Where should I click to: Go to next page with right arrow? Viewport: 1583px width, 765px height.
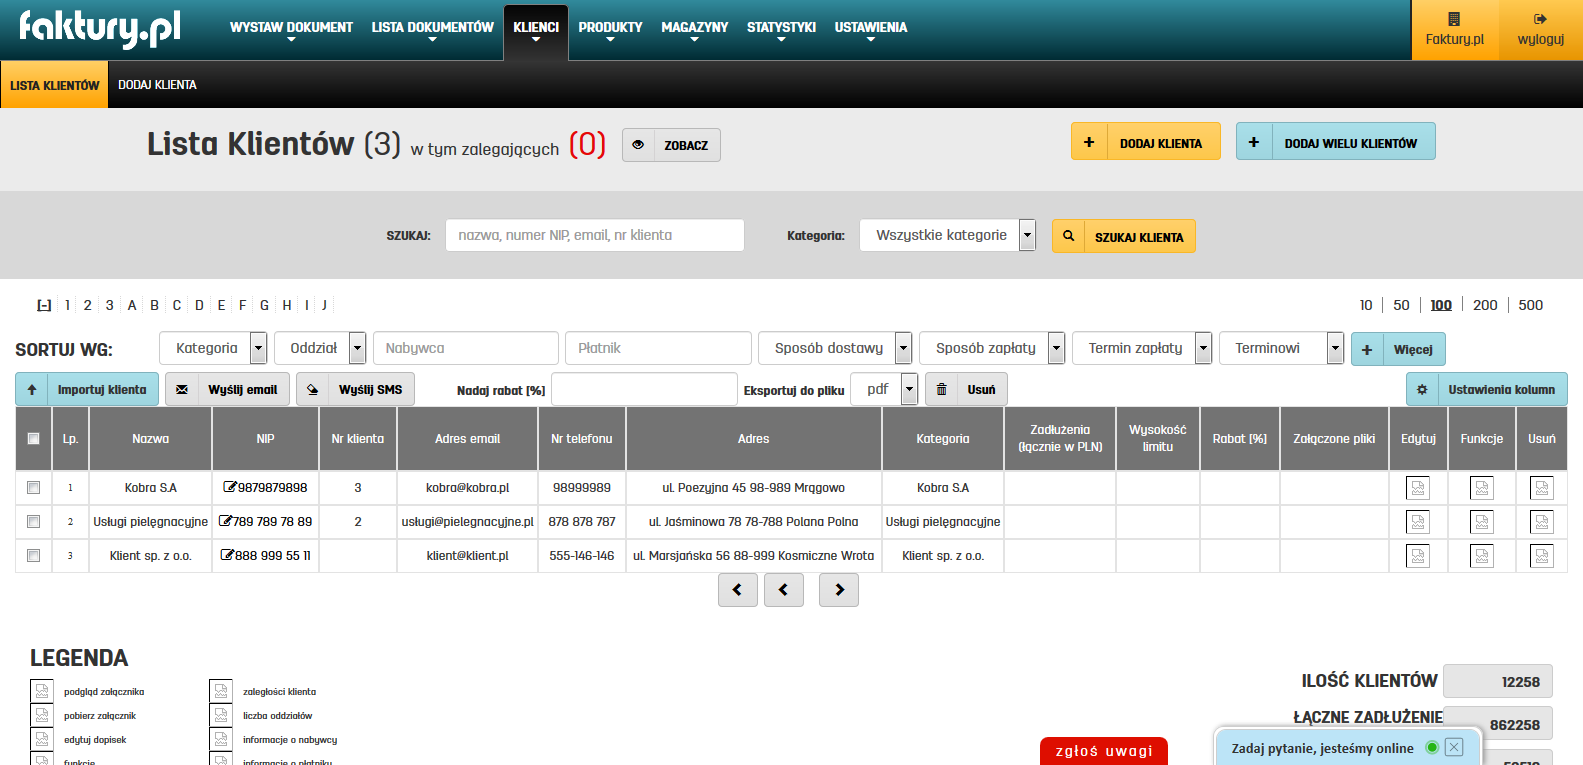click(838, 590)
